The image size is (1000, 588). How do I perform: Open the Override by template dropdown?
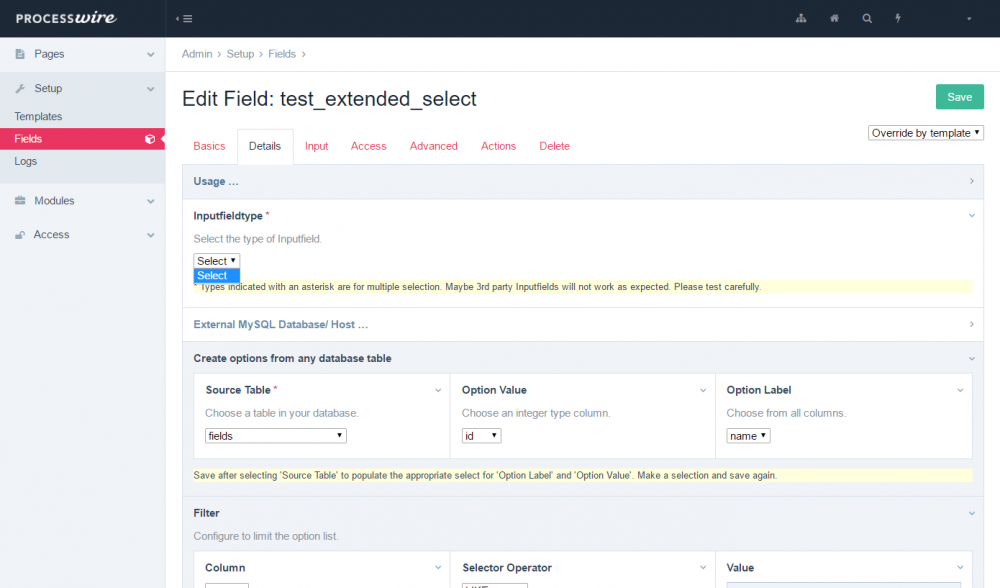(x=926, y=133)
